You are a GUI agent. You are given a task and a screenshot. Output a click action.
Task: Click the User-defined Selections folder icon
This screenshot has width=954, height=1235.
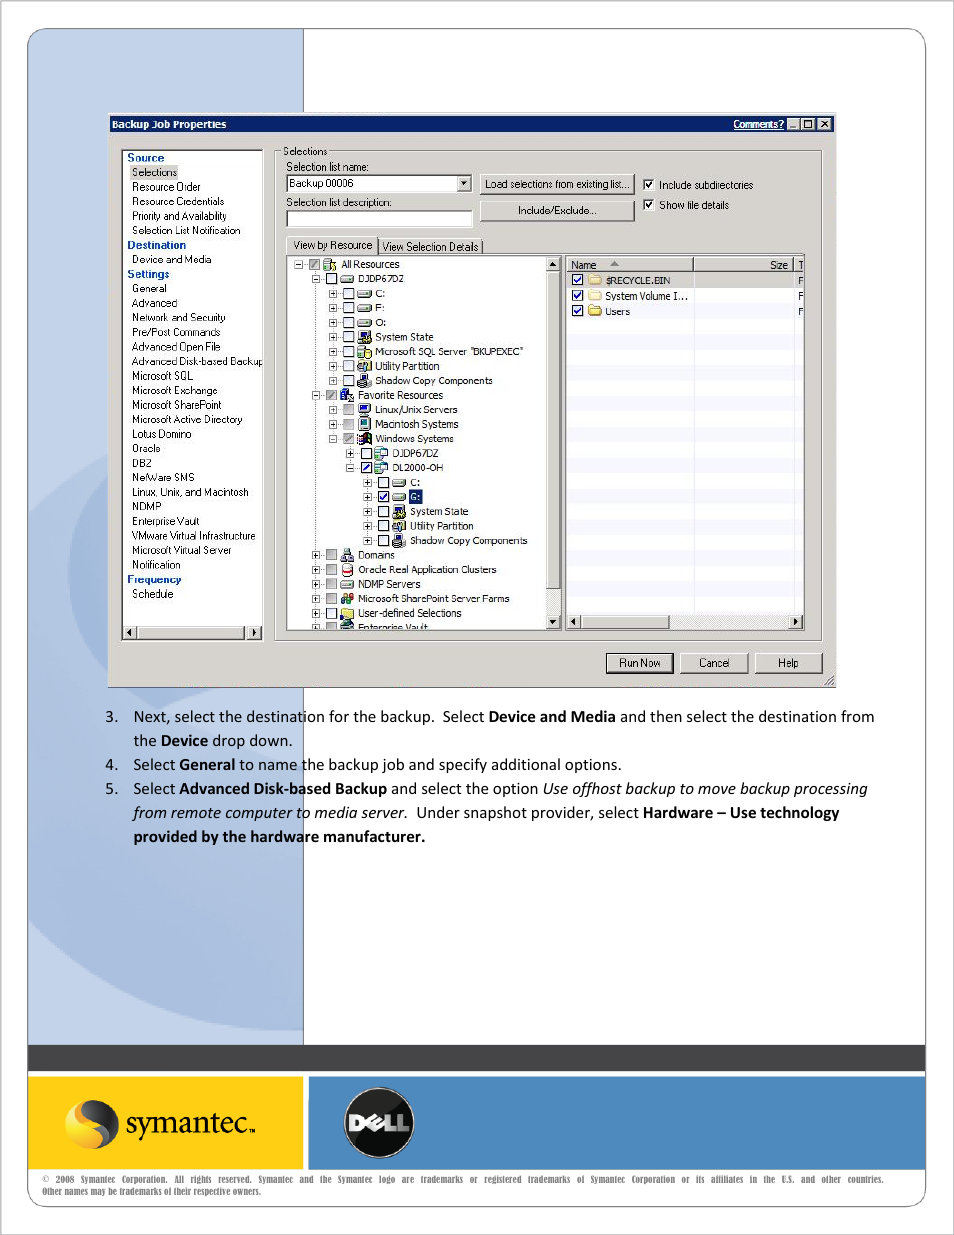(347, 614)
